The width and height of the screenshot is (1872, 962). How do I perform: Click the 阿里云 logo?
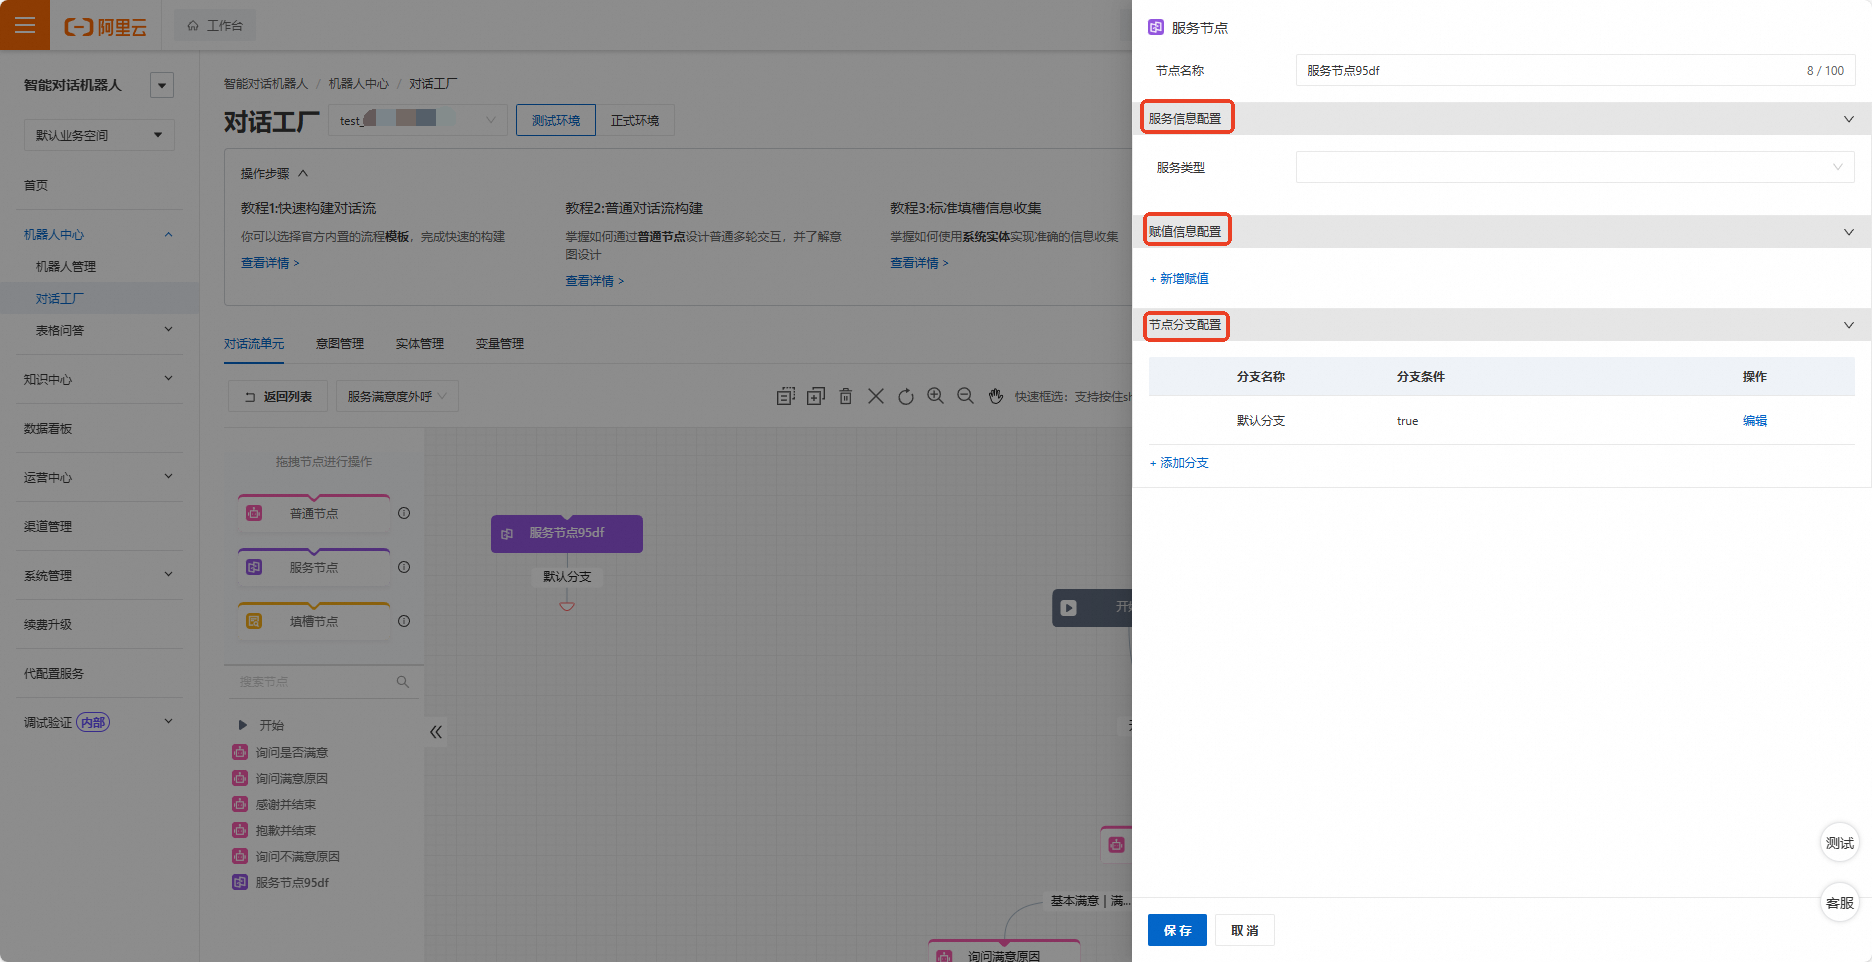(106, 27)
